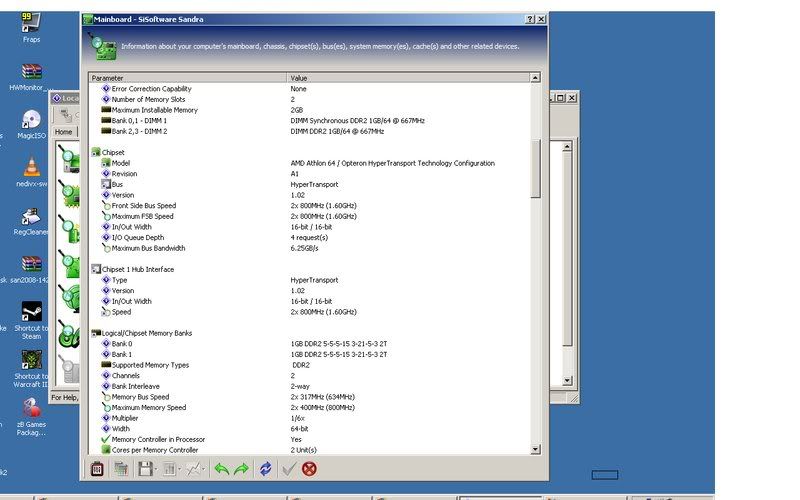Click the grey checkmark OK icon
The image size is (800, 500).
pos(289,468)
